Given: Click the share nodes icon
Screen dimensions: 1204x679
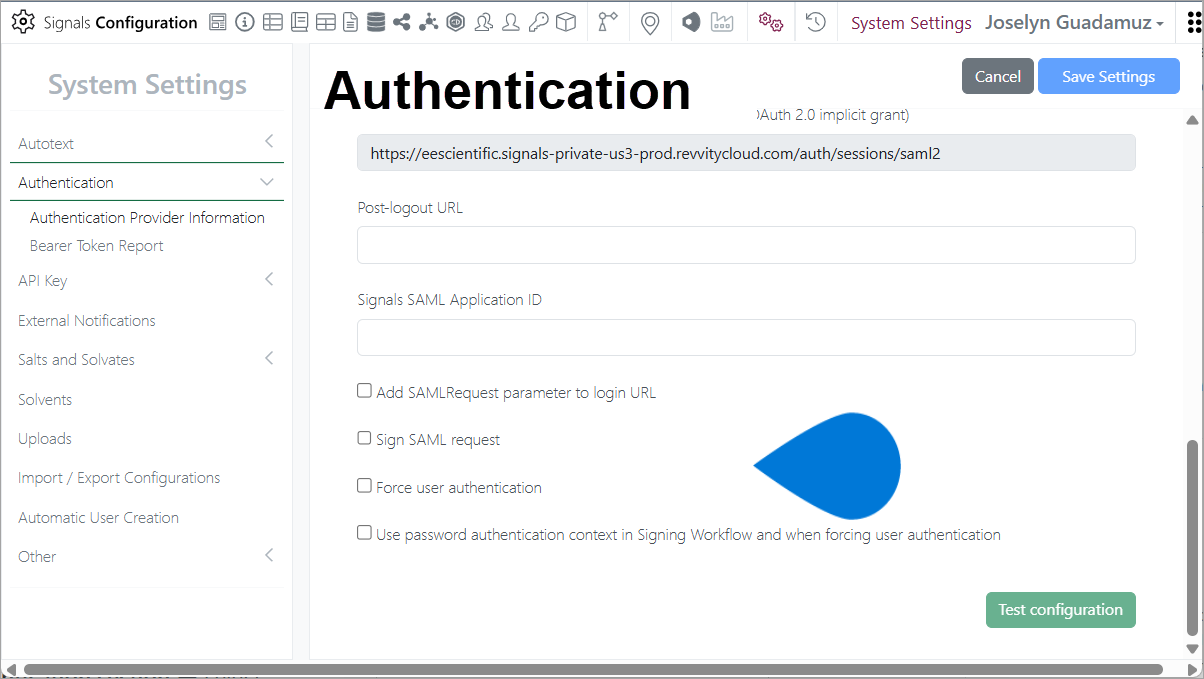Looking at the screenshot, I should click(x=402, y=22).
